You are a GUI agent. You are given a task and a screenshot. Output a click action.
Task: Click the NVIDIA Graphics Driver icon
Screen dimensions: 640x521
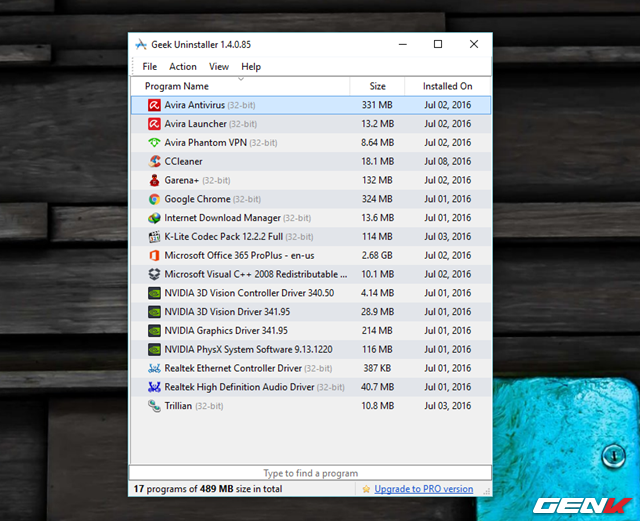click(154, 330)
